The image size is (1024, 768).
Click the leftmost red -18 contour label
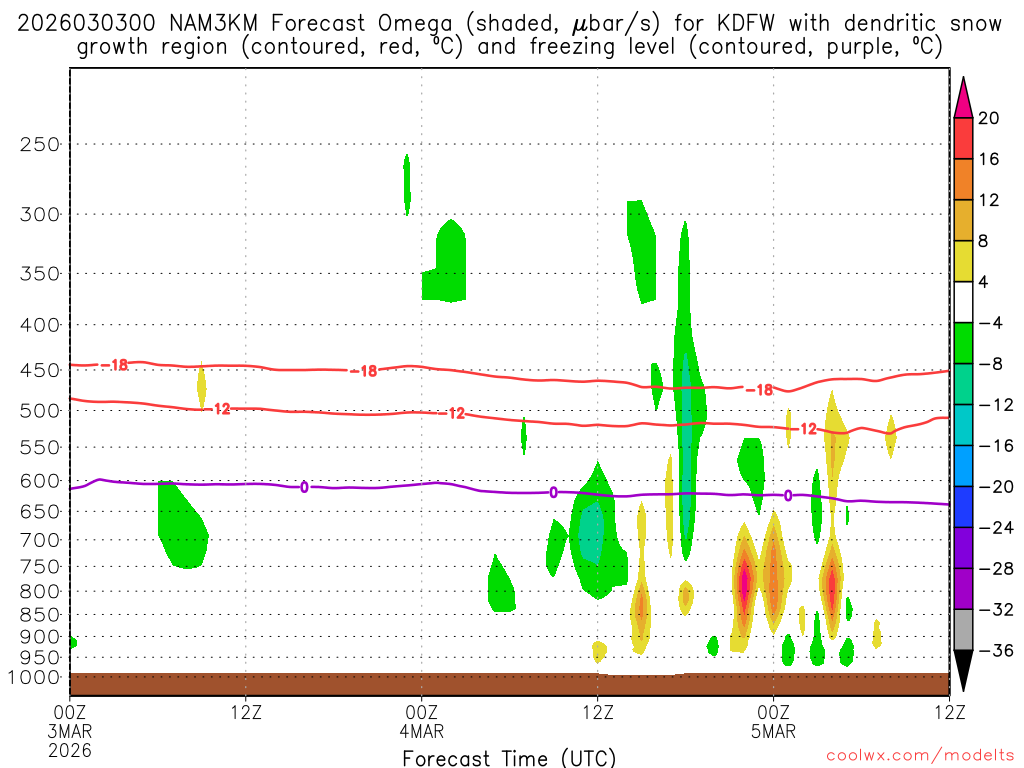[115, 364]
